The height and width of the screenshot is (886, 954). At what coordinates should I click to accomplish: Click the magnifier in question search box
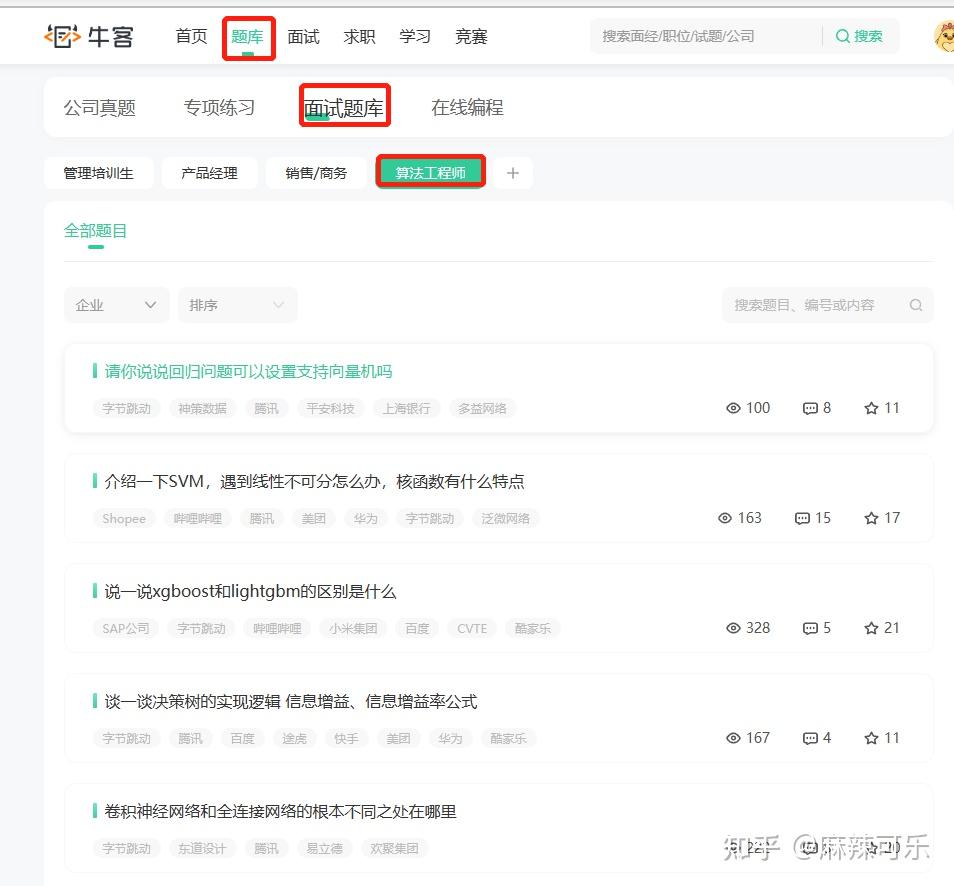tap(916, 305)
